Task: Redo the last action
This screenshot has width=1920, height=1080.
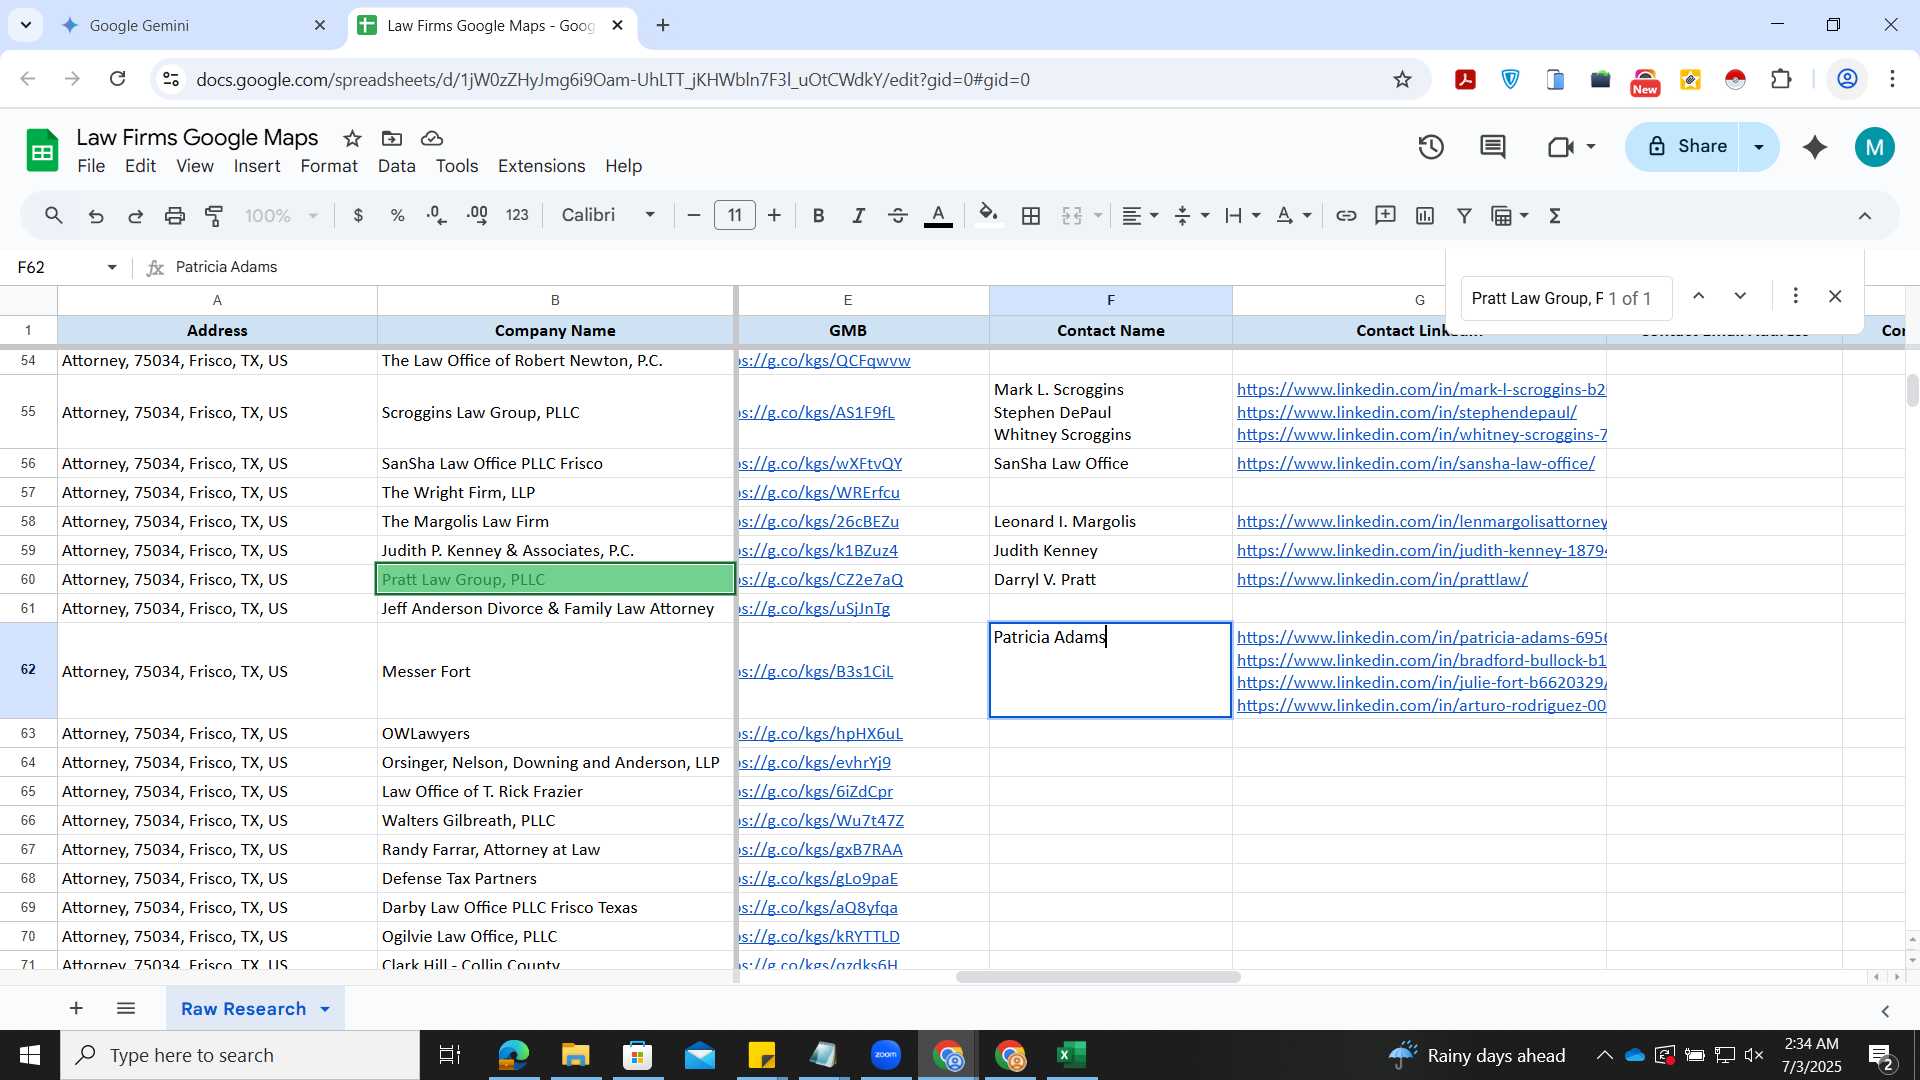Action: tap(135, 215)
